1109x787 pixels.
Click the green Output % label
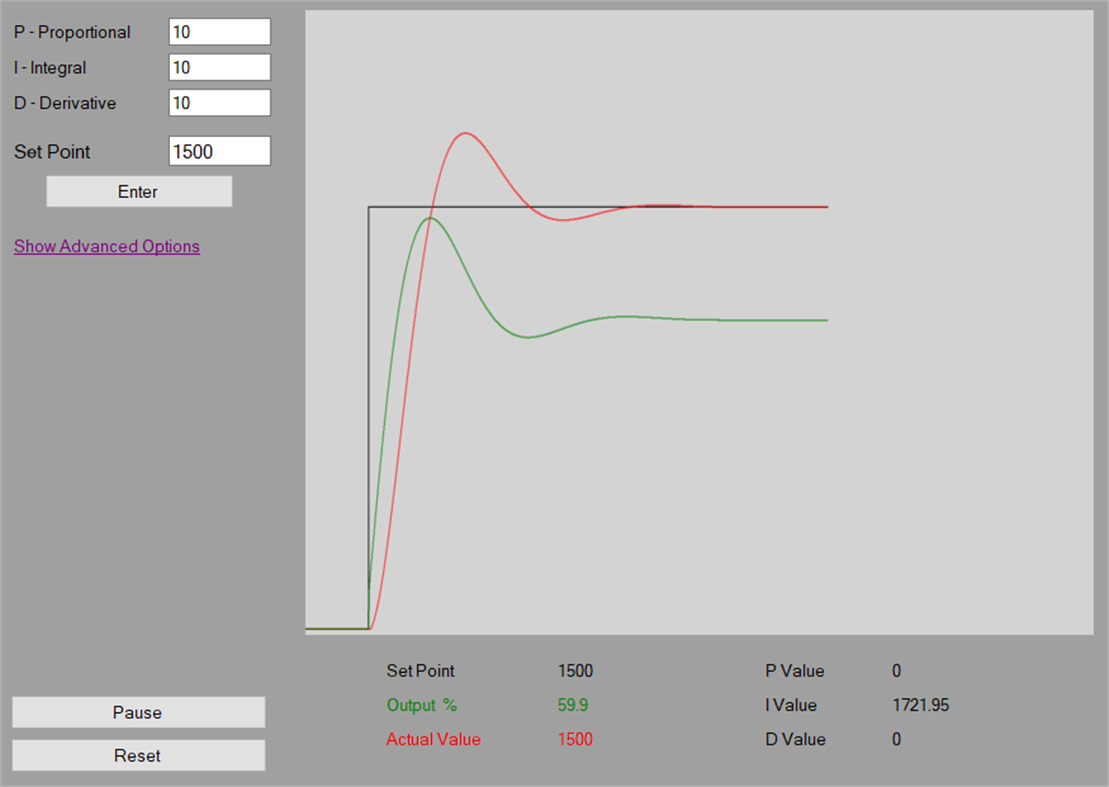coord(421,705)
